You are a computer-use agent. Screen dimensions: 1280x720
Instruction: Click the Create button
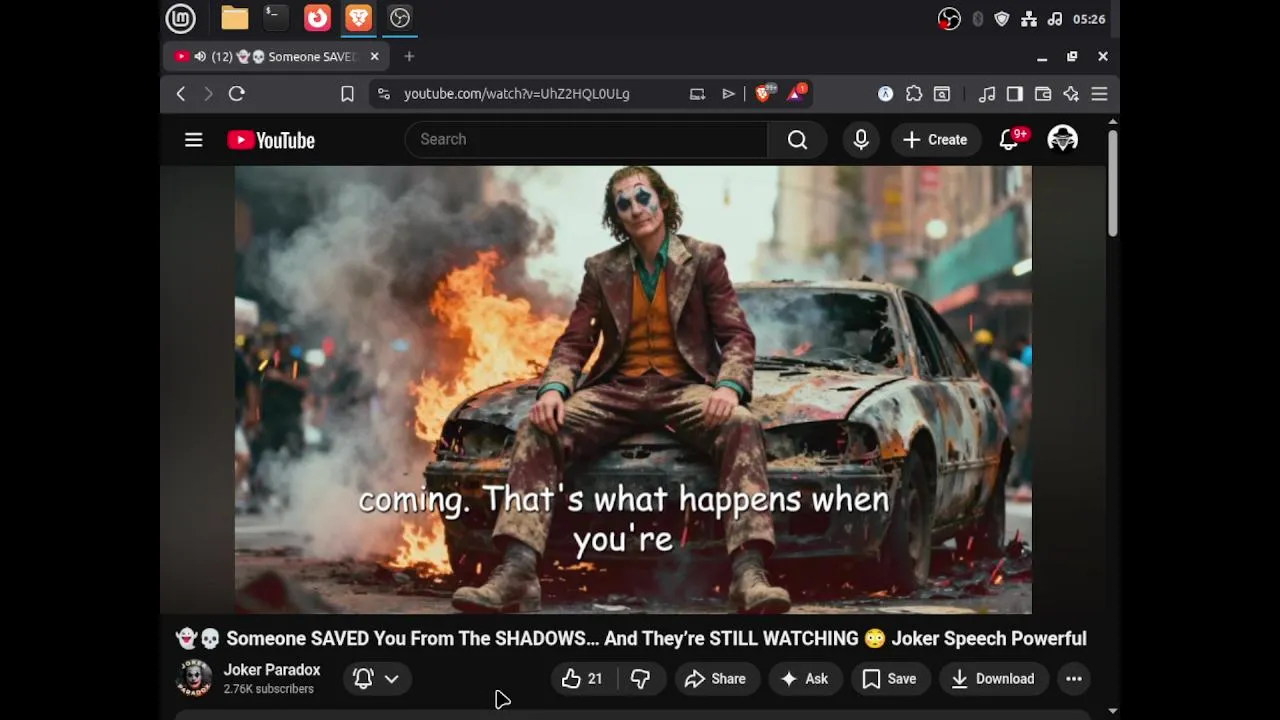(x=935, y=140)
